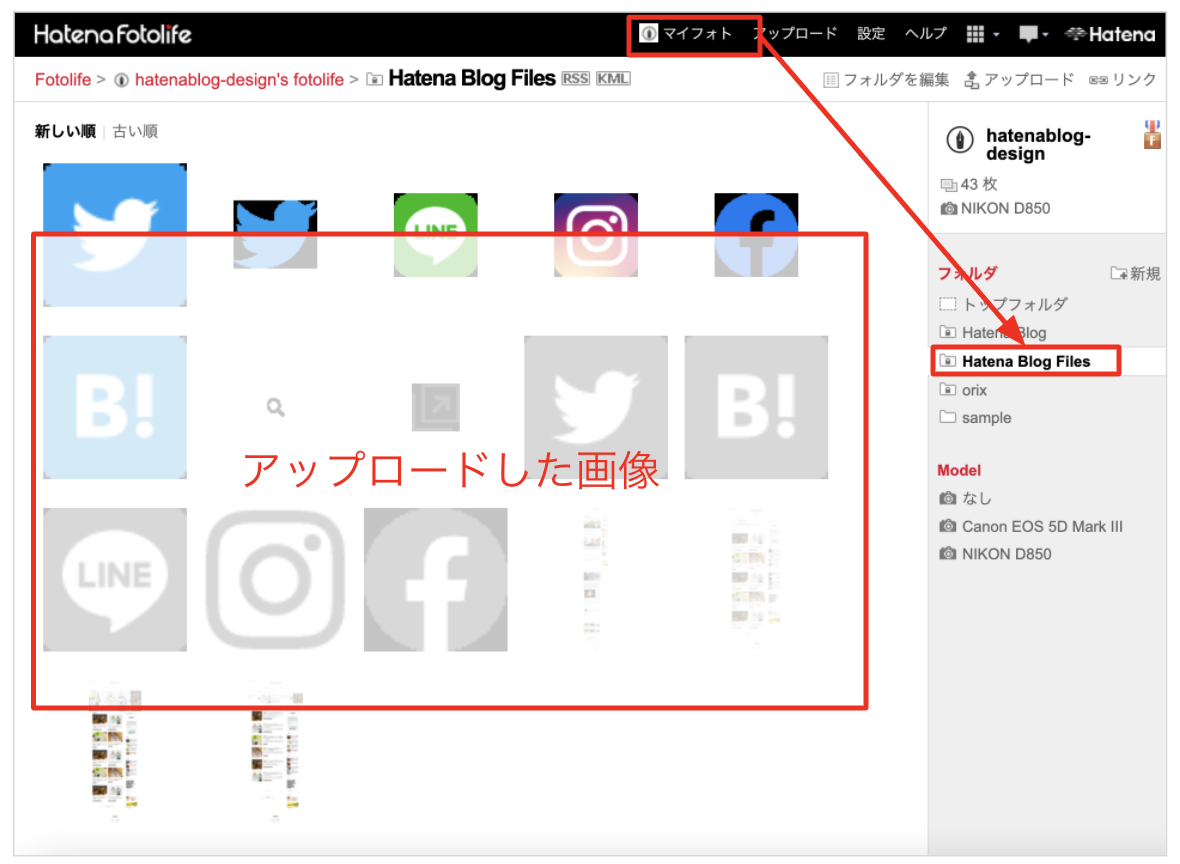Open the large blue Twitter thumbnail

[x=115, y=235]
